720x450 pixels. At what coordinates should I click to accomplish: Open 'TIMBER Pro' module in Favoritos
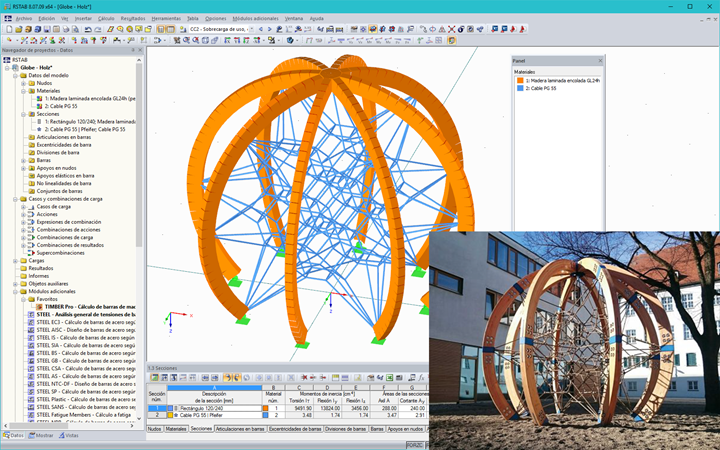[x=90, y=307]
